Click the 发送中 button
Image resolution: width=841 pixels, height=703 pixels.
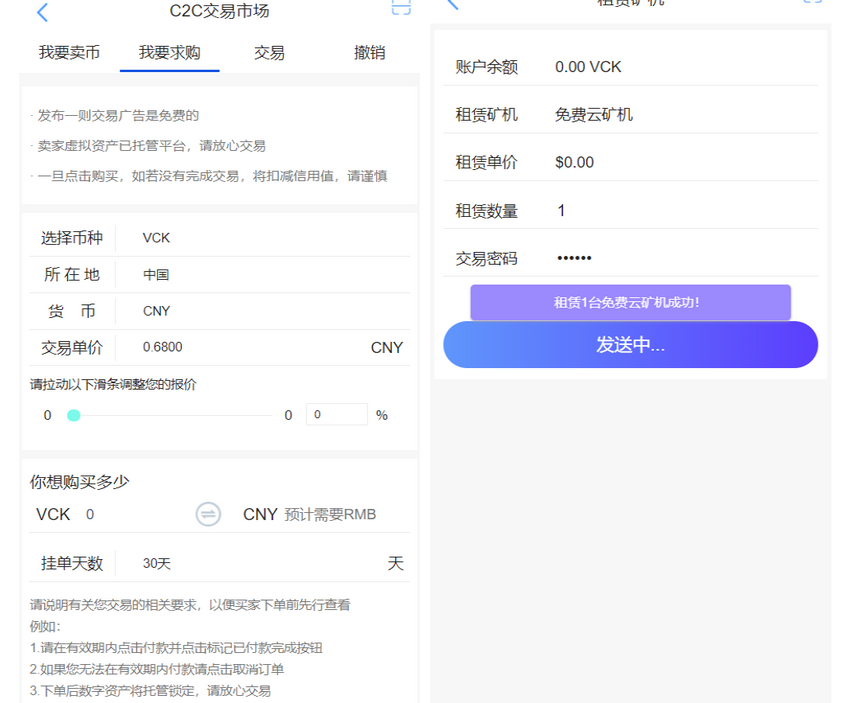630,345
